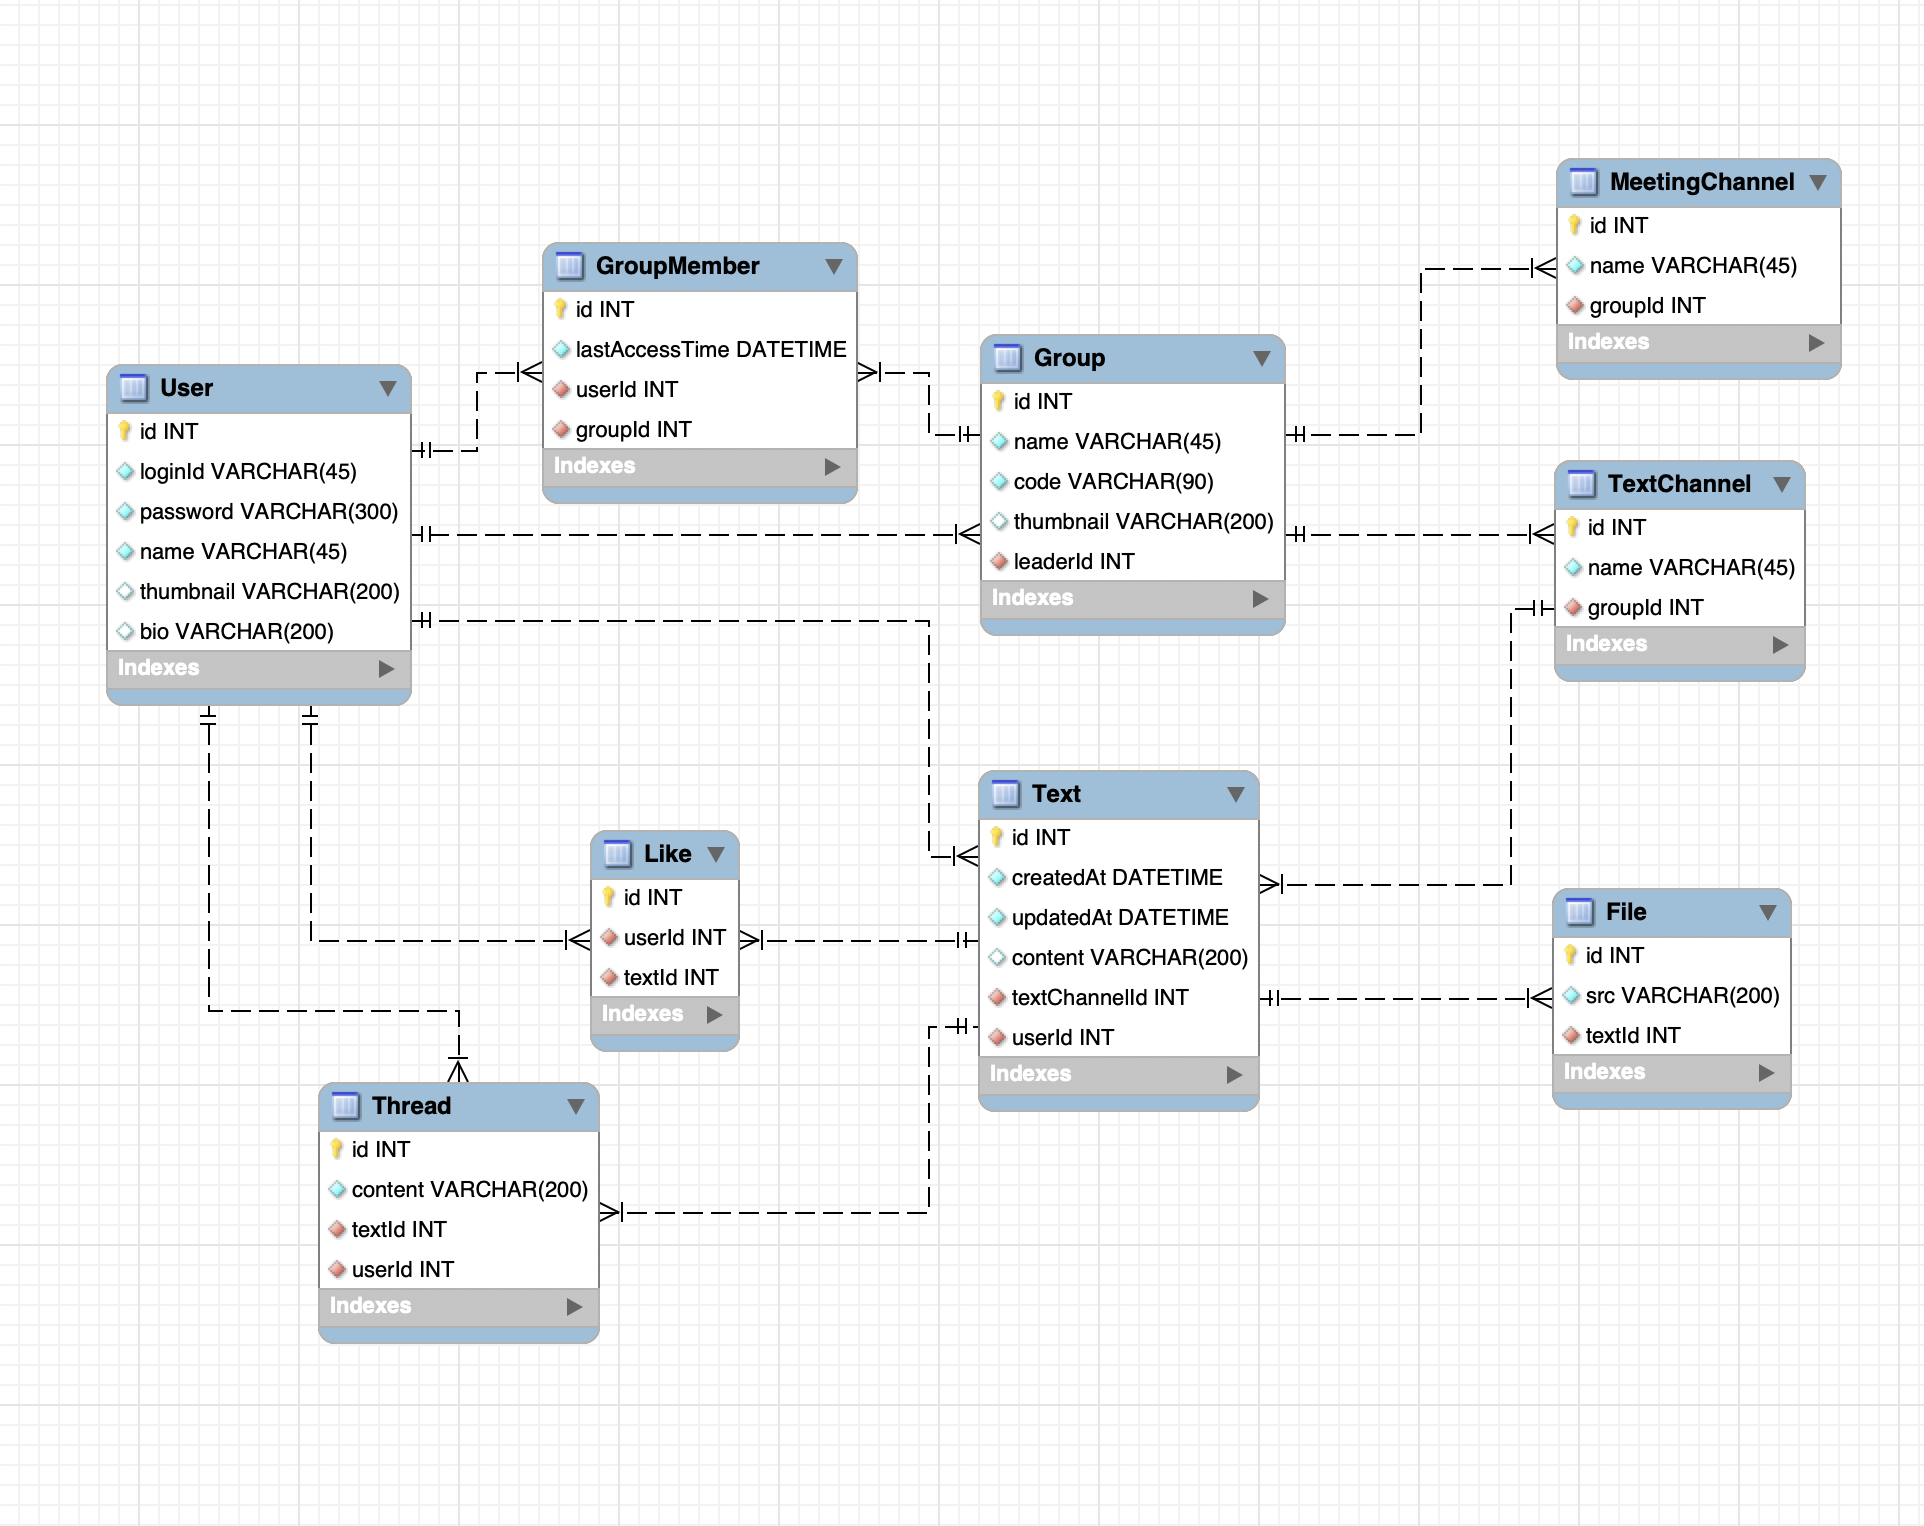
Task: Collapse the Text table via header arrow
Action: pyautogui.click(x=1236, y=794)
